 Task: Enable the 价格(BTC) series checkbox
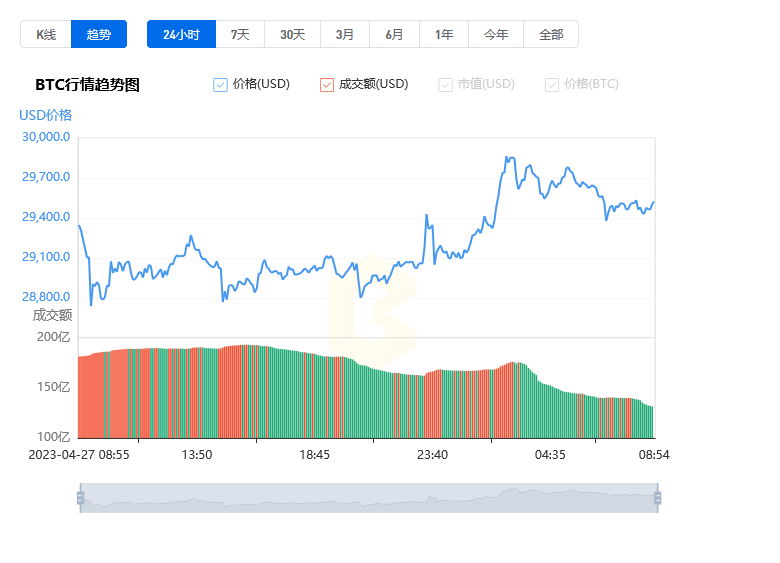tap(552, 85)
